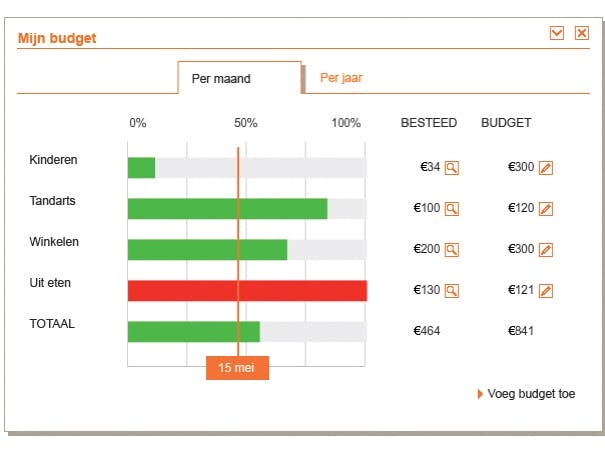Image resolution: width=605 pixels, height=454 pixels.
Task: Click the Winkelen category label
Action: pos(54,242)
